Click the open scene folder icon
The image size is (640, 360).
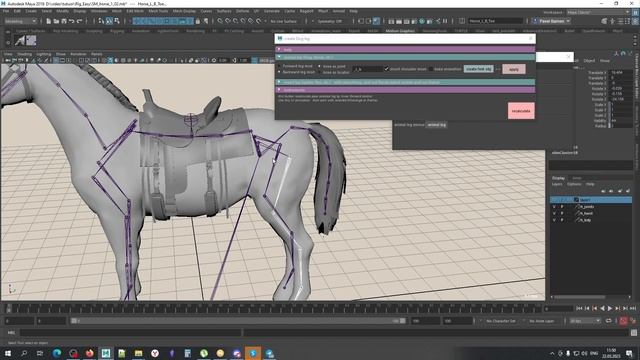tap(56, 21)
